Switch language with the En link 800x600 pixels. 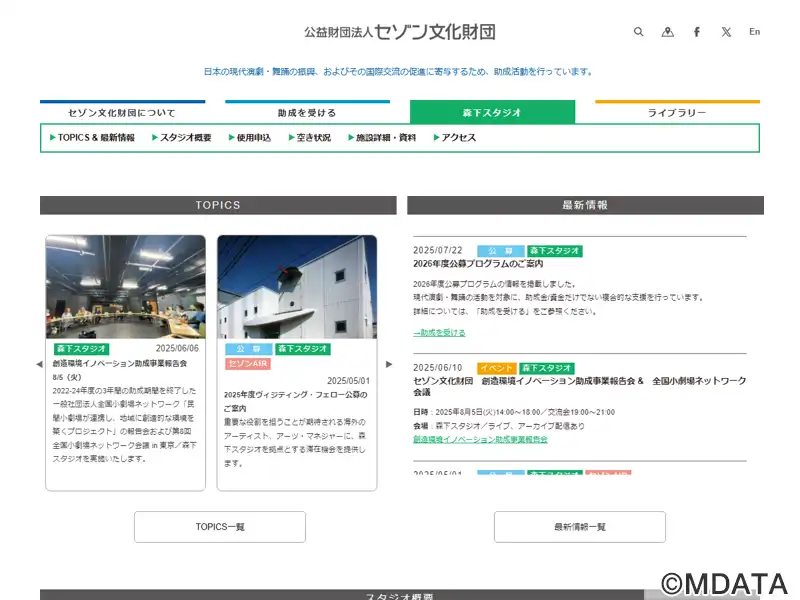pos(755,32)
